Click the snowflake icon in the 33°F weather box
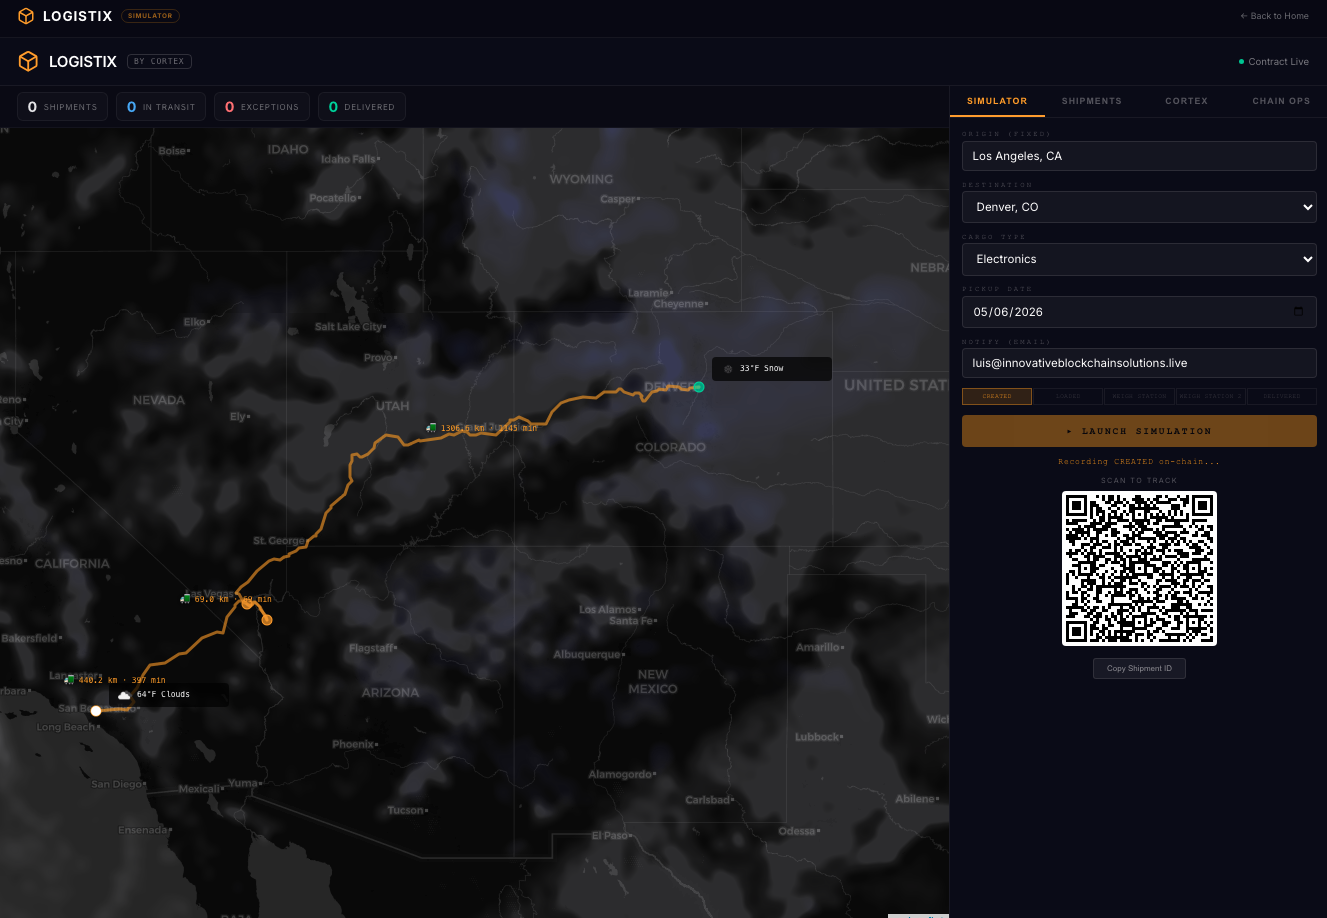The image size is (1327, 918). pyautogui.click(x=728, y=369)
